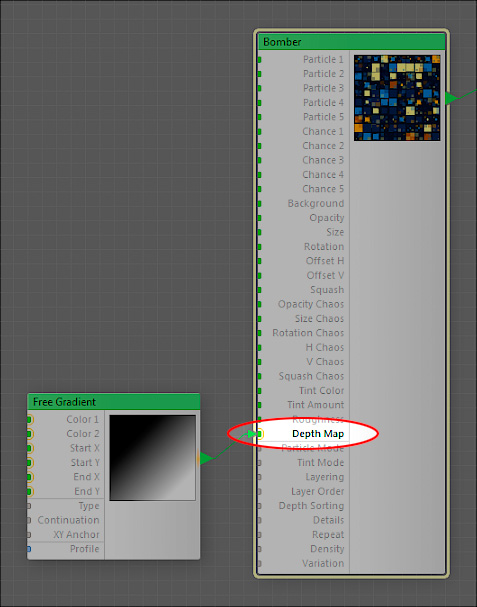Select the XY Anchor label on Free Gradient
Screen dimensions: 477x607
76,535
